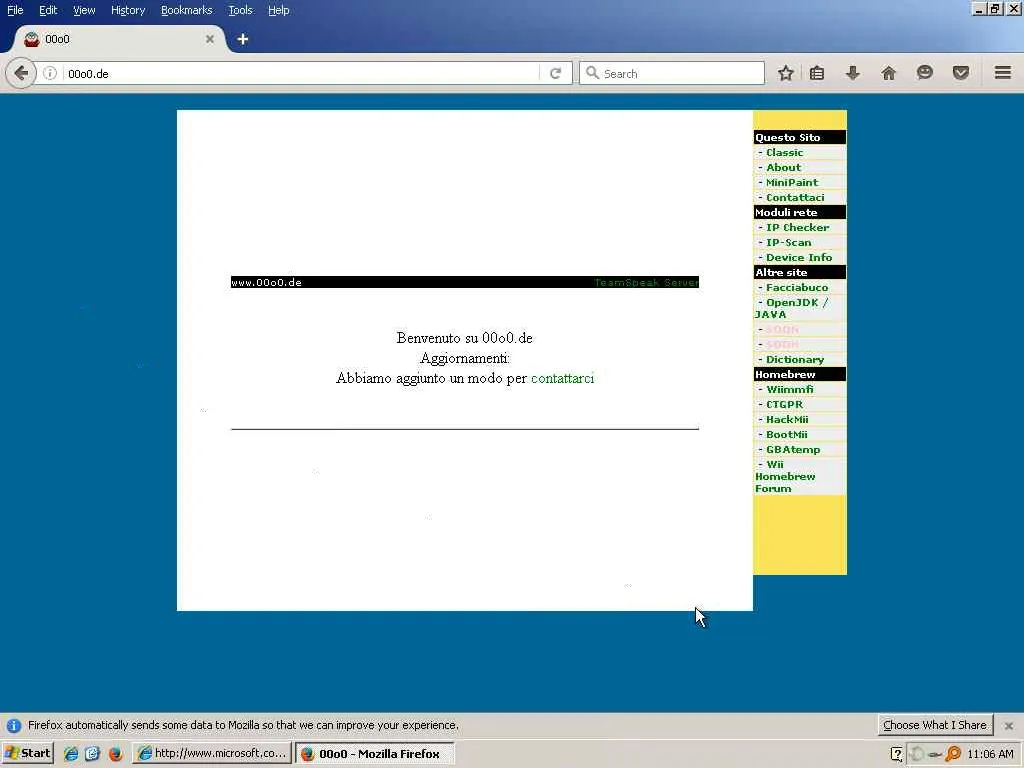This screenshot has width=1024, height=768.
Task: Open the Contattaci sidebar link
Action: pos(795,197)
